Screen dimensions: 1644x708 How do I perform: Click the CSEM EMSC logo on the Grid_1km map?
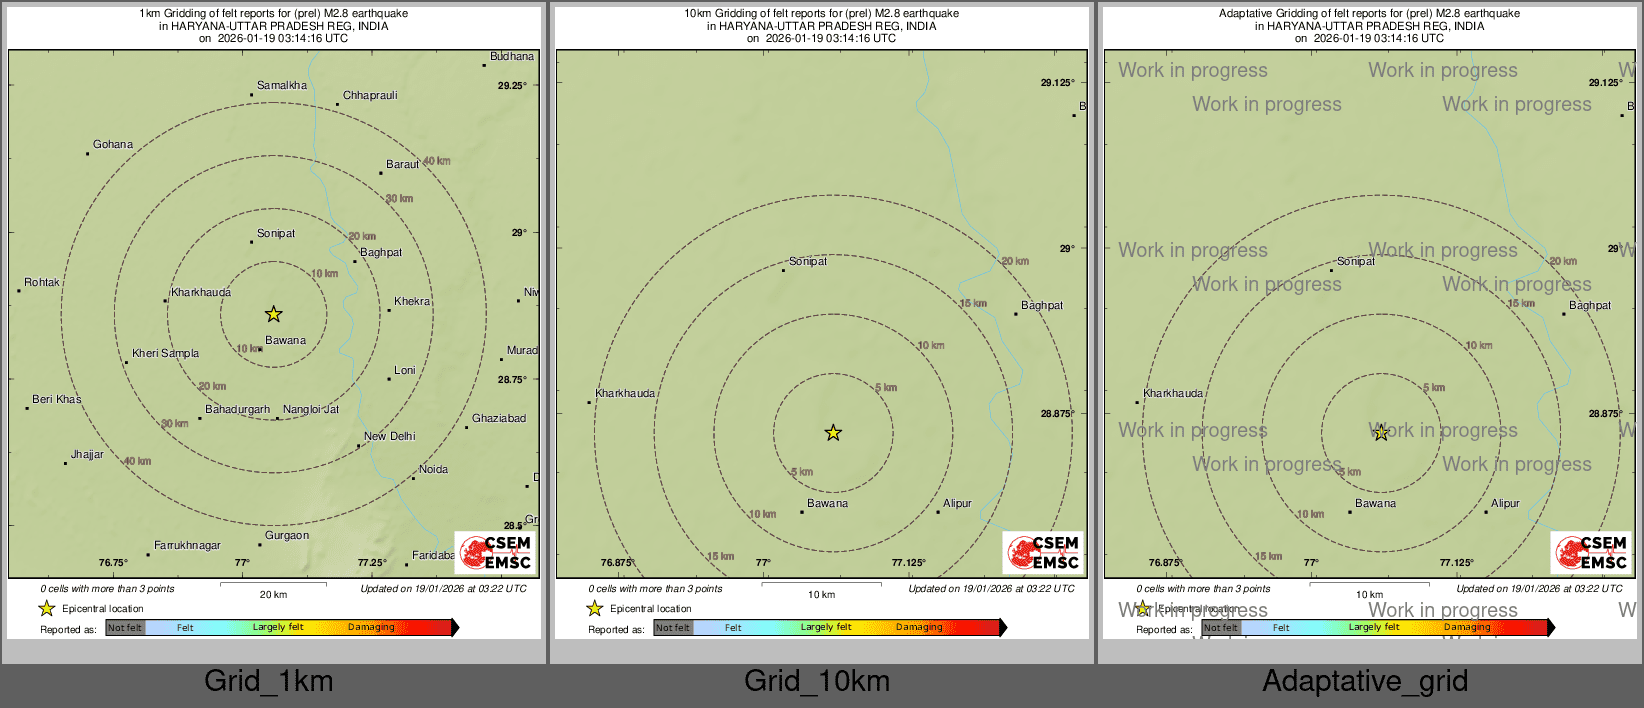click(496, 552)
